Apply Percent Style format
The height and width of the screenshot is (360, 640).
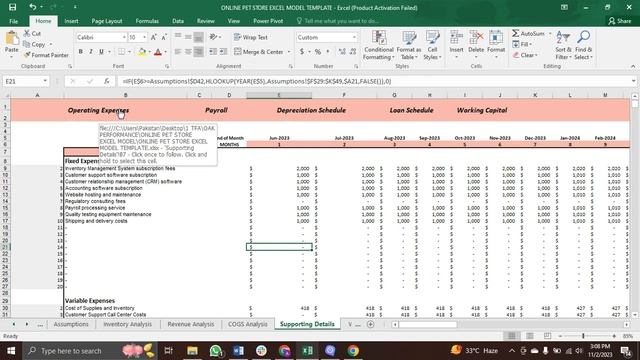click(x=318, y=52)
